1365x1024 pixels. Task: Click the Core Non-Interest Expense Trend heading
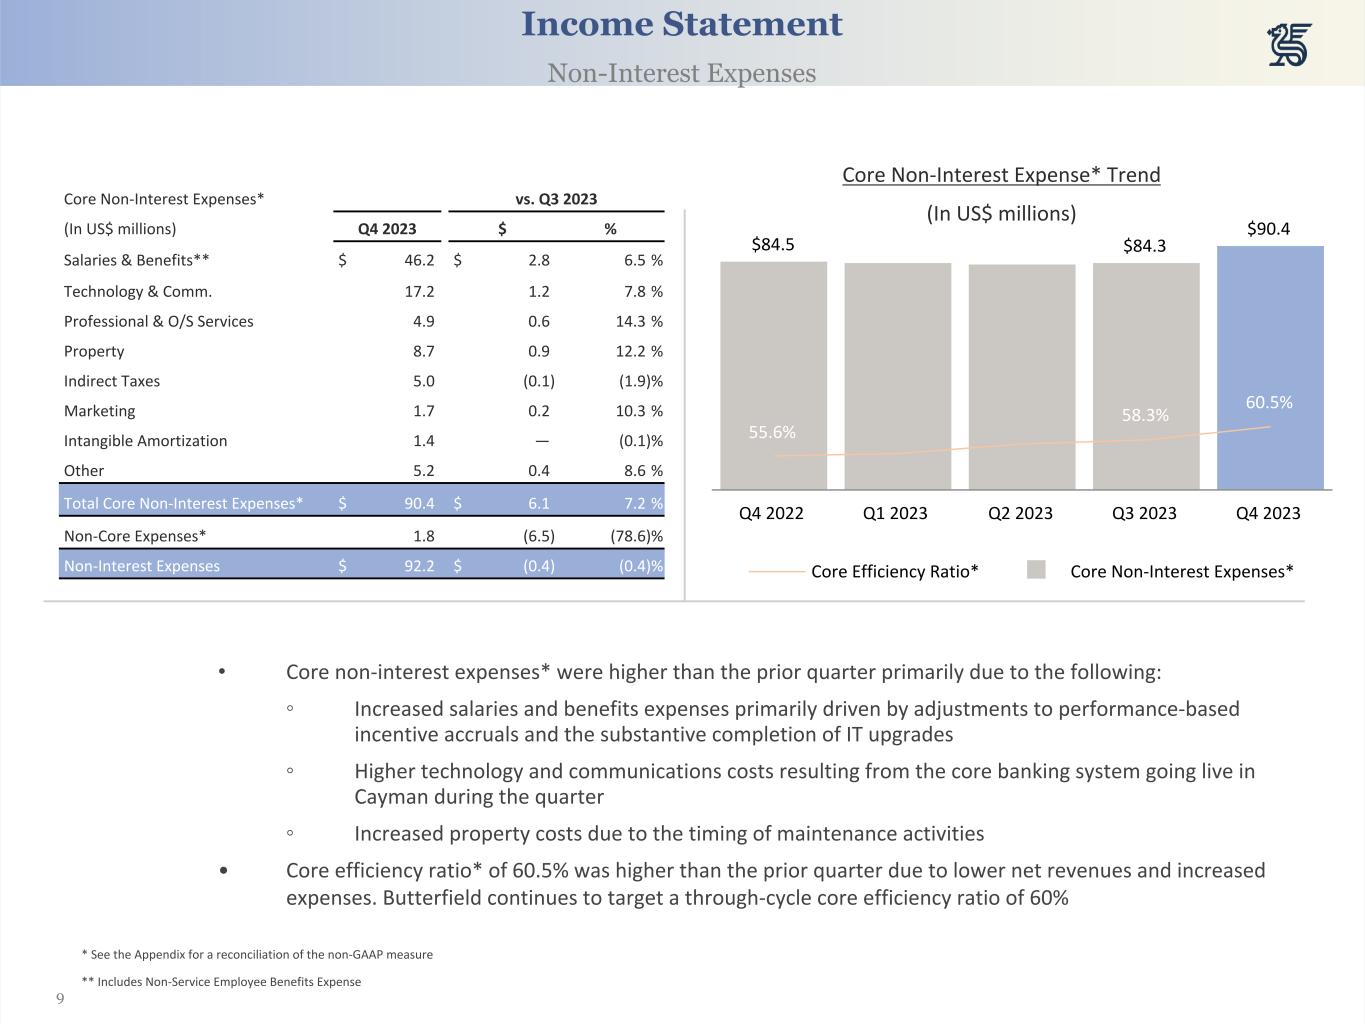tap(1001, 175)
